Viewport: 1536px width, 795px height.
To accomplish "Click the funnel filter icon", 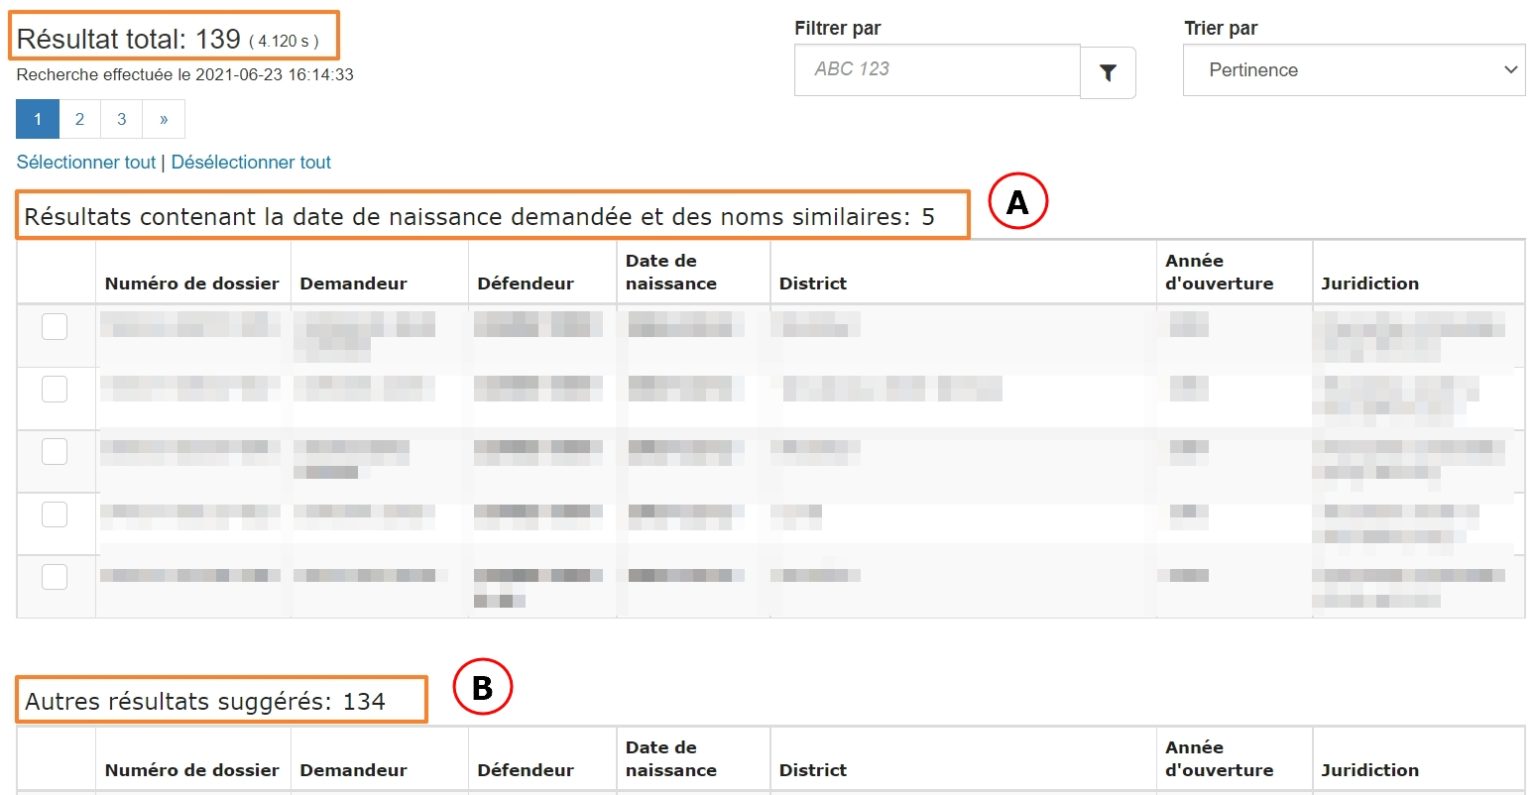I will tap(1108, 71).
